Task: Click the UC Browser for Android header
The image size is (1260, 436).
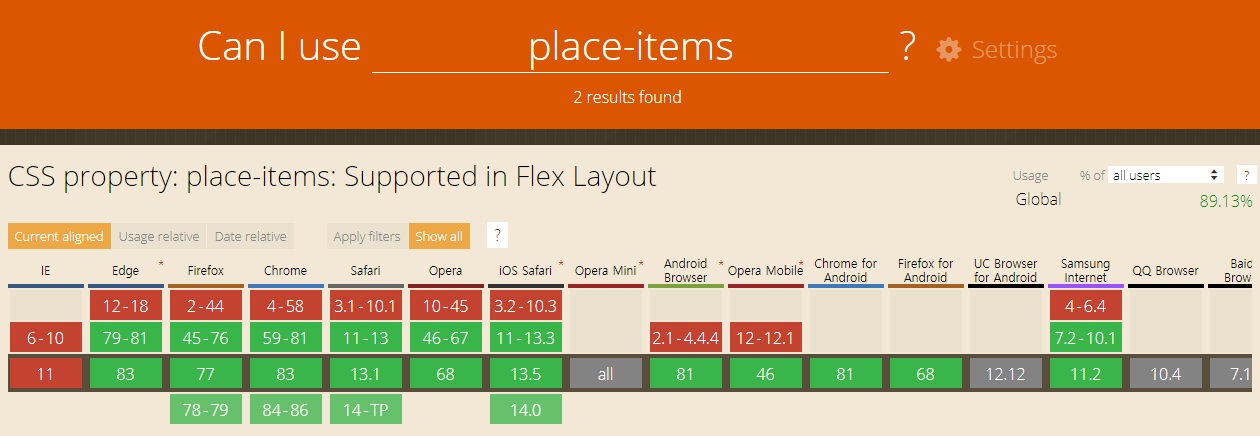Action: 1005,271
